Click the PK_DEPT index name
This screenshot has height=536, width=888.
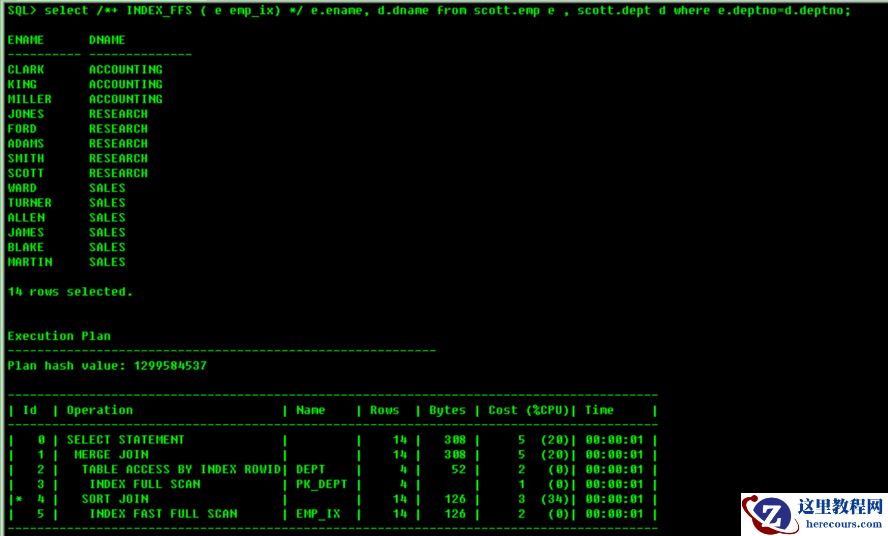tap(321, 484)
